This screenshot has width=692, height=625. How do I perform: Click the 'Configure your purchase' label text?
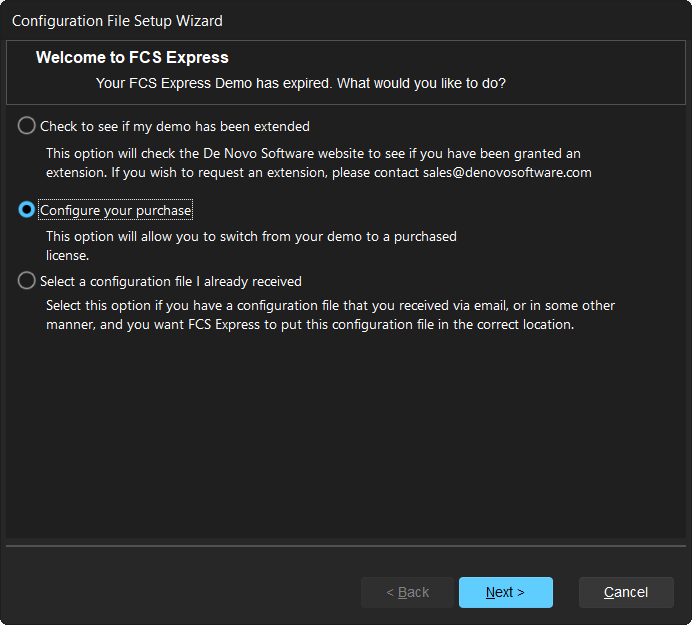(115, 210)
